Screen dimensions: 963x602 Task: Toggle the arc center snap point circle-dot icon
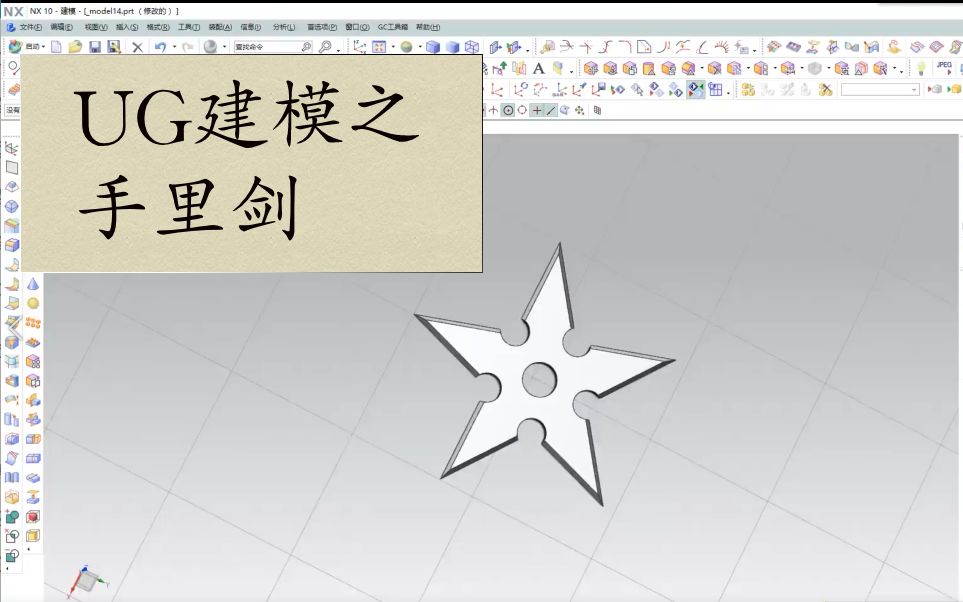tap(508, 111)
